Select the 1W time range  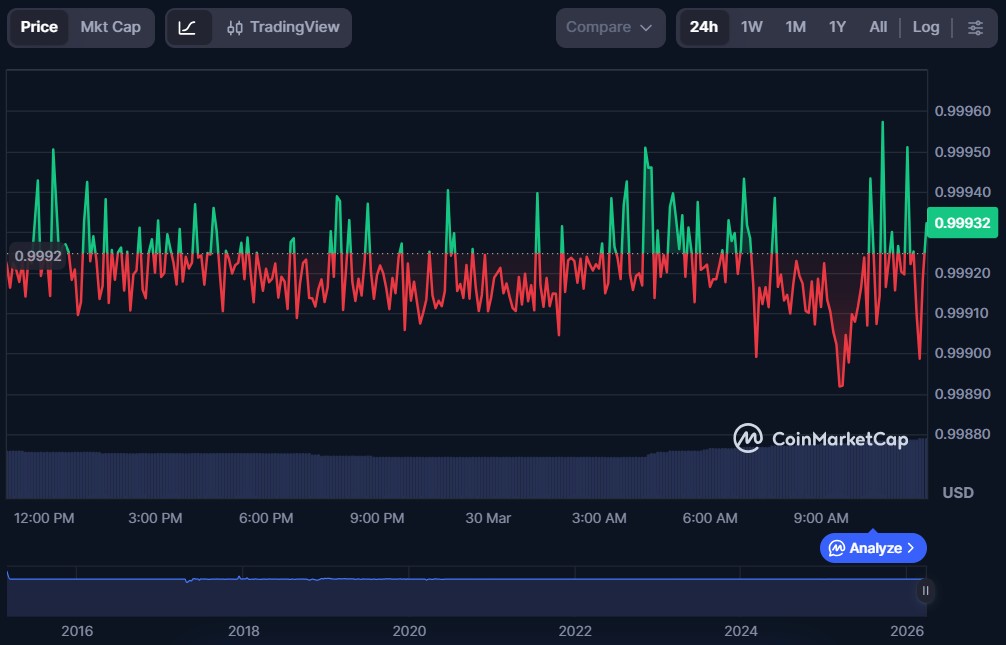pyautogui.click(x=751, y=27)
